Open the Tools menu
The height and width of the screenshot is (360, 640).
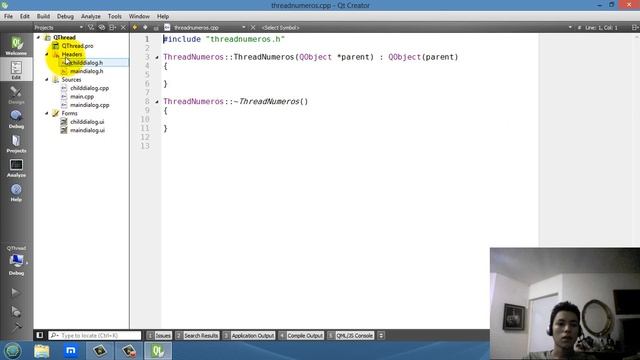(115, 16)
